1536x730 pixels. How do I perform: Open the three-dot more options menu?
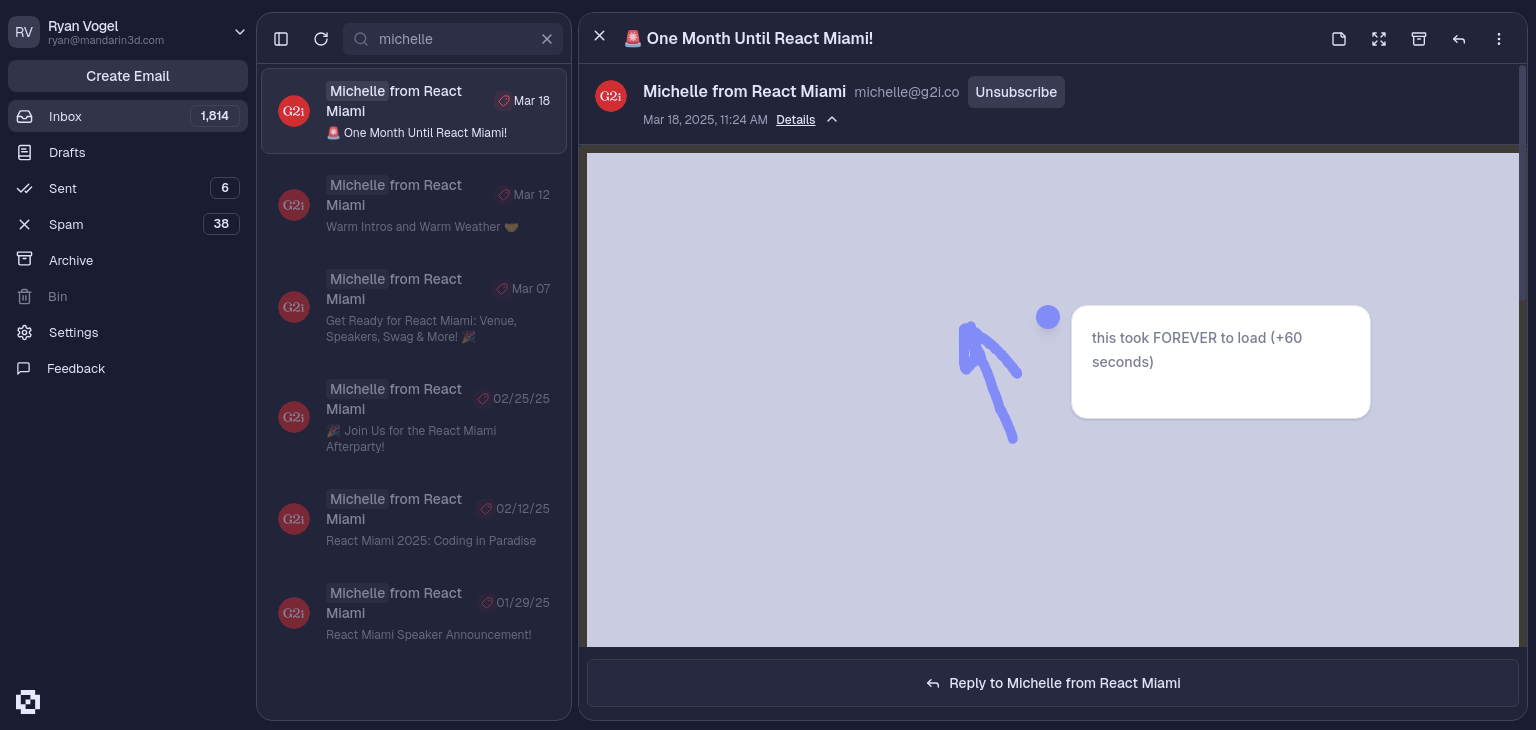point(1499,39)
